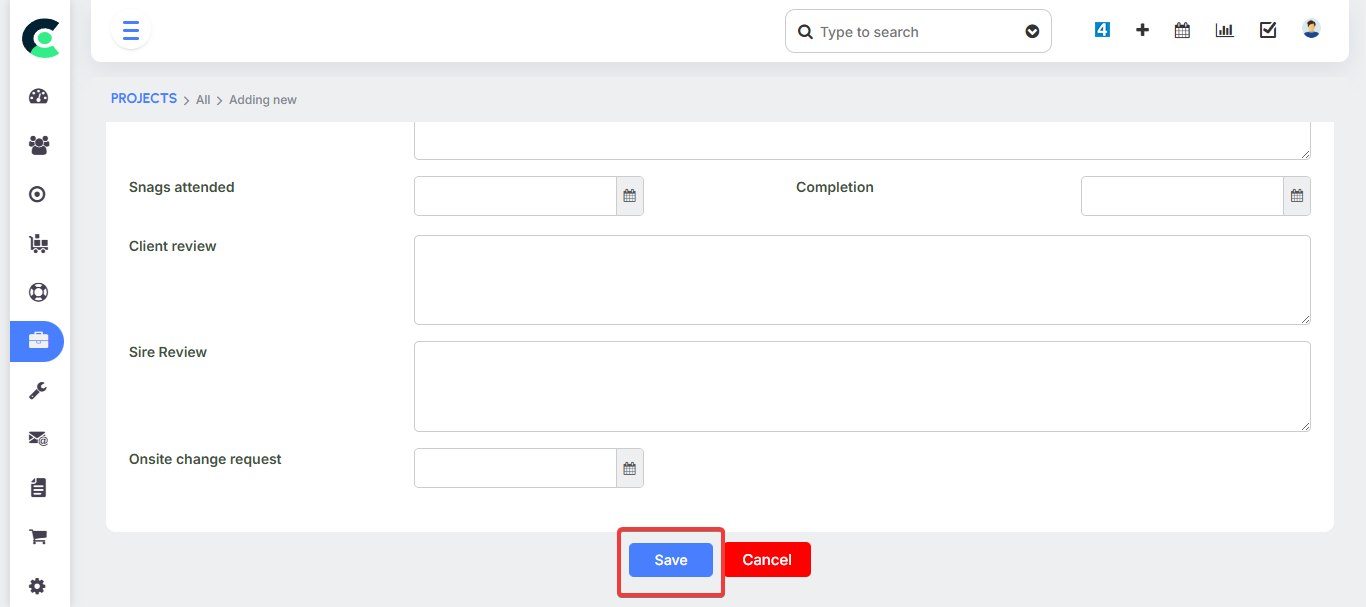Click the life ring support icon
Screen dimensions: 1366x607
(x=38, y=292)
